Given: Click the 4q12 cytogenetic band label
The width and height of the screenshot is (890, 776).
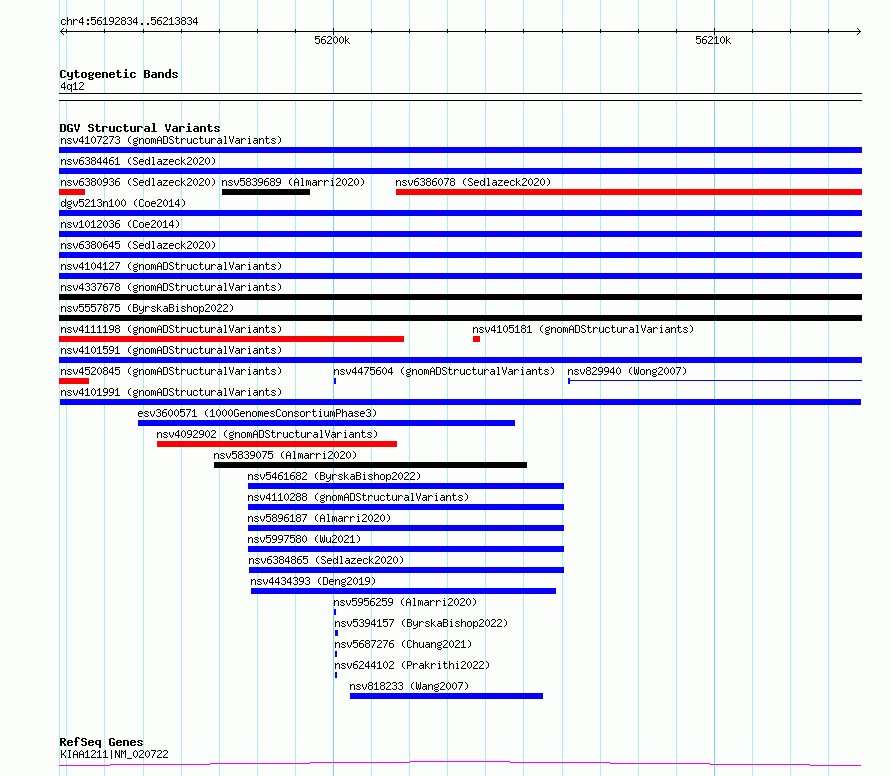Looking at the screenshot, I should [x=72, y=86].
